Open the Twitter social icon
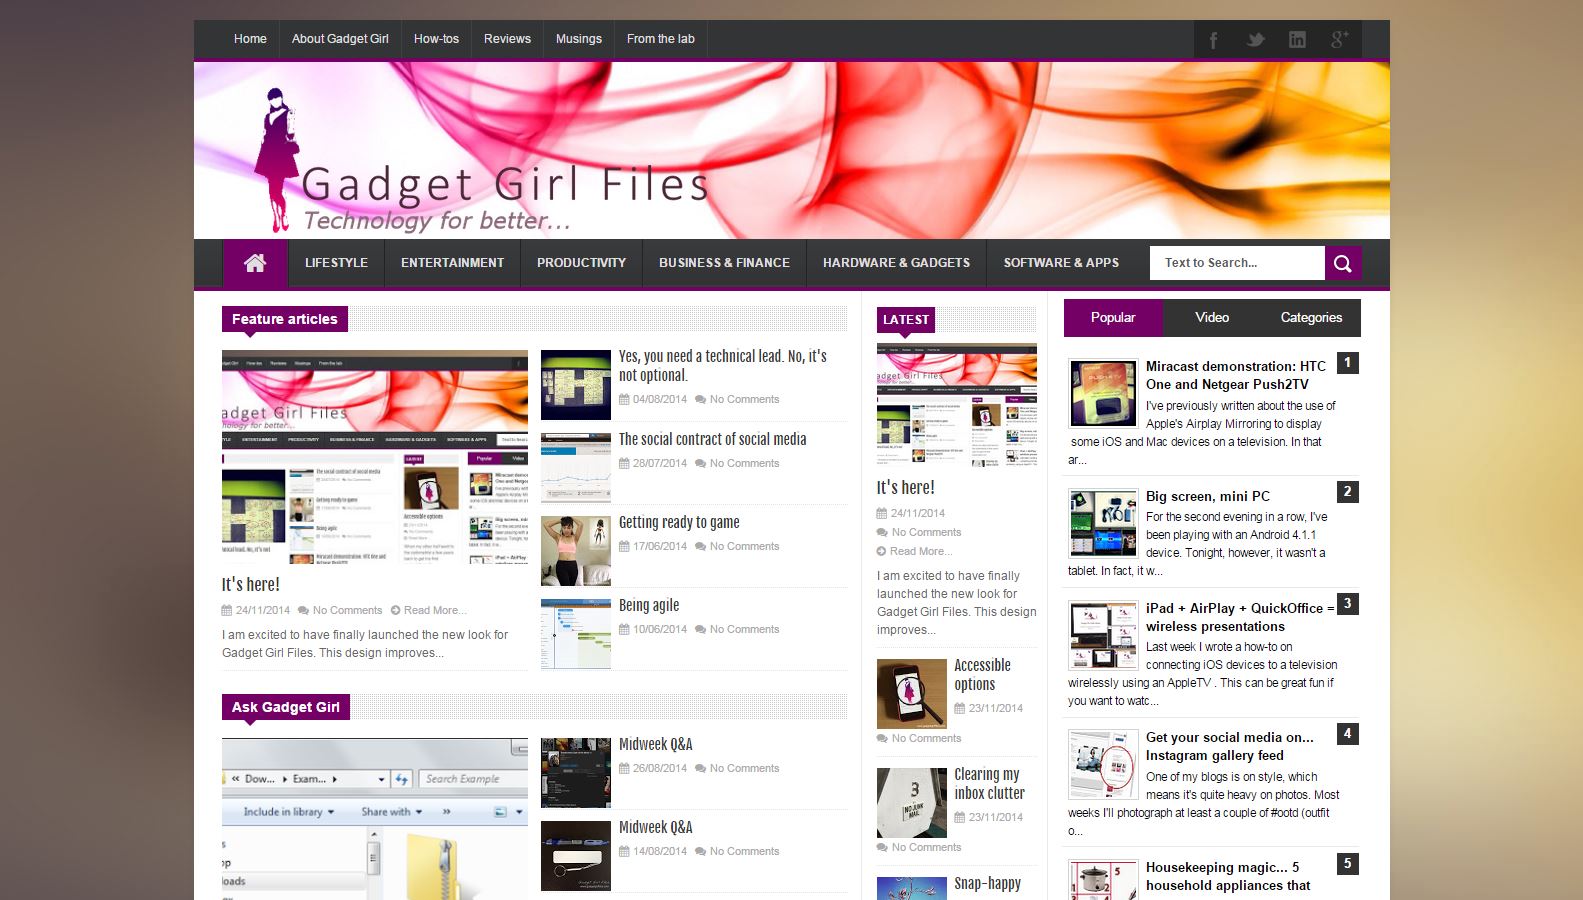Image resolution: width=1583 pixels, height=900 pixels. point(1255,40)
